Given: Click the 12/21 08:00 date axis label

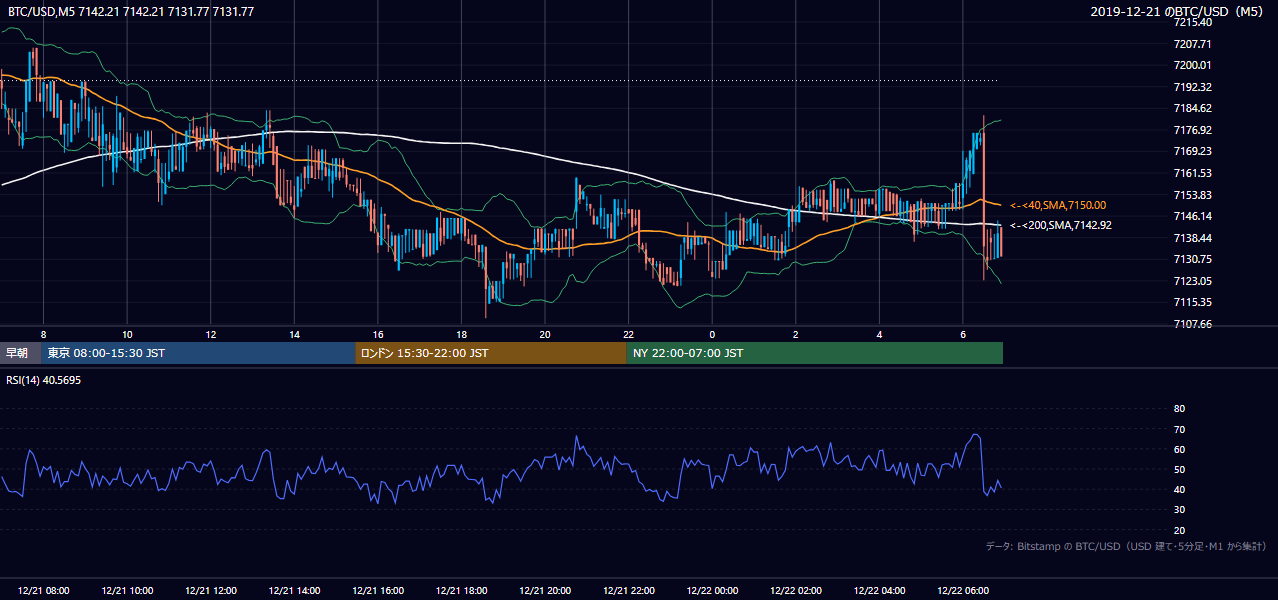Looking at the screenshot, I should (43, 591).
